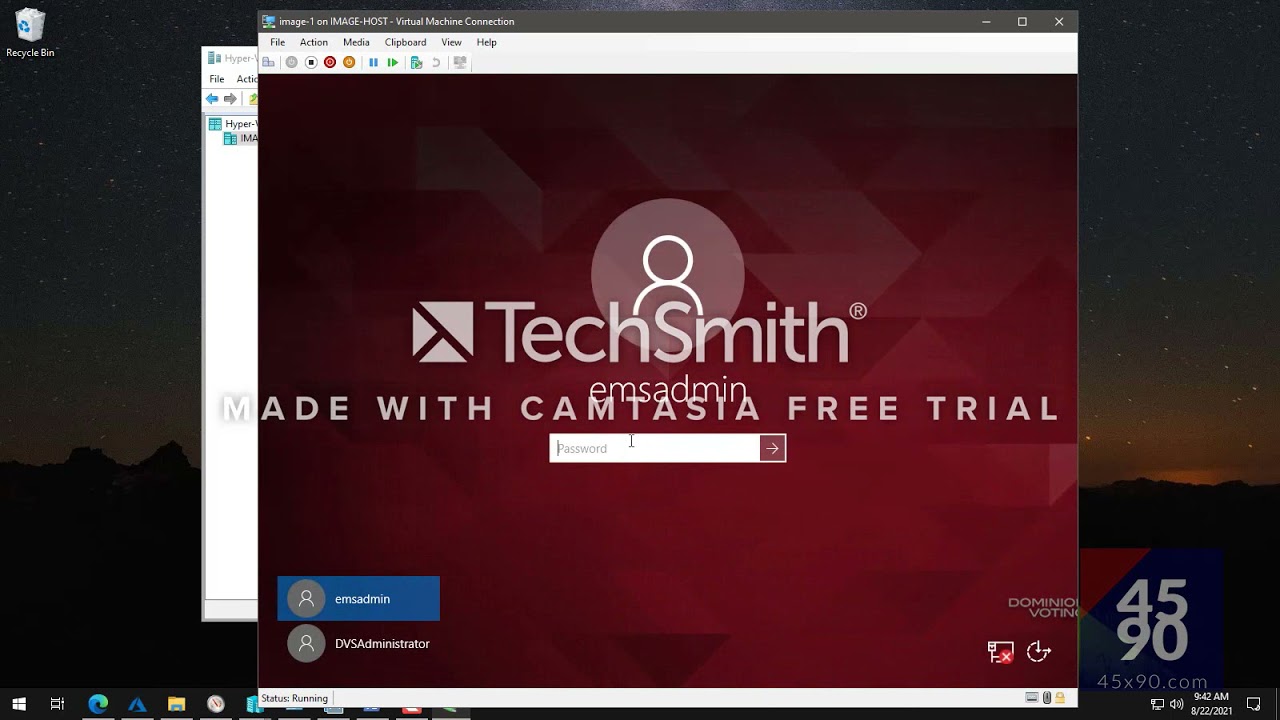This screenshot has height=720, width=1280.
Task: Open the Clipboard menu
Action: (405, 42)
